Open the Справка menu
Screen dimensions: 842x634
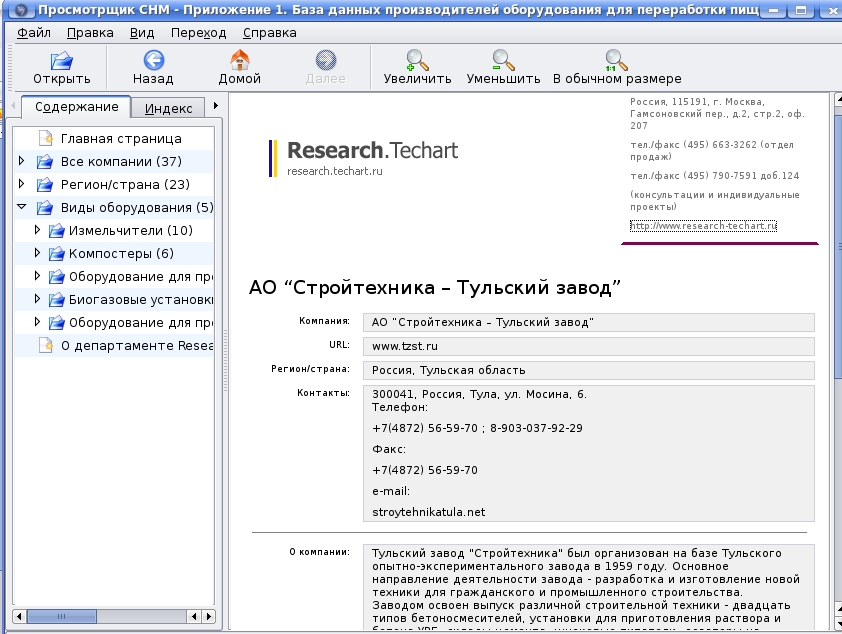270,33
